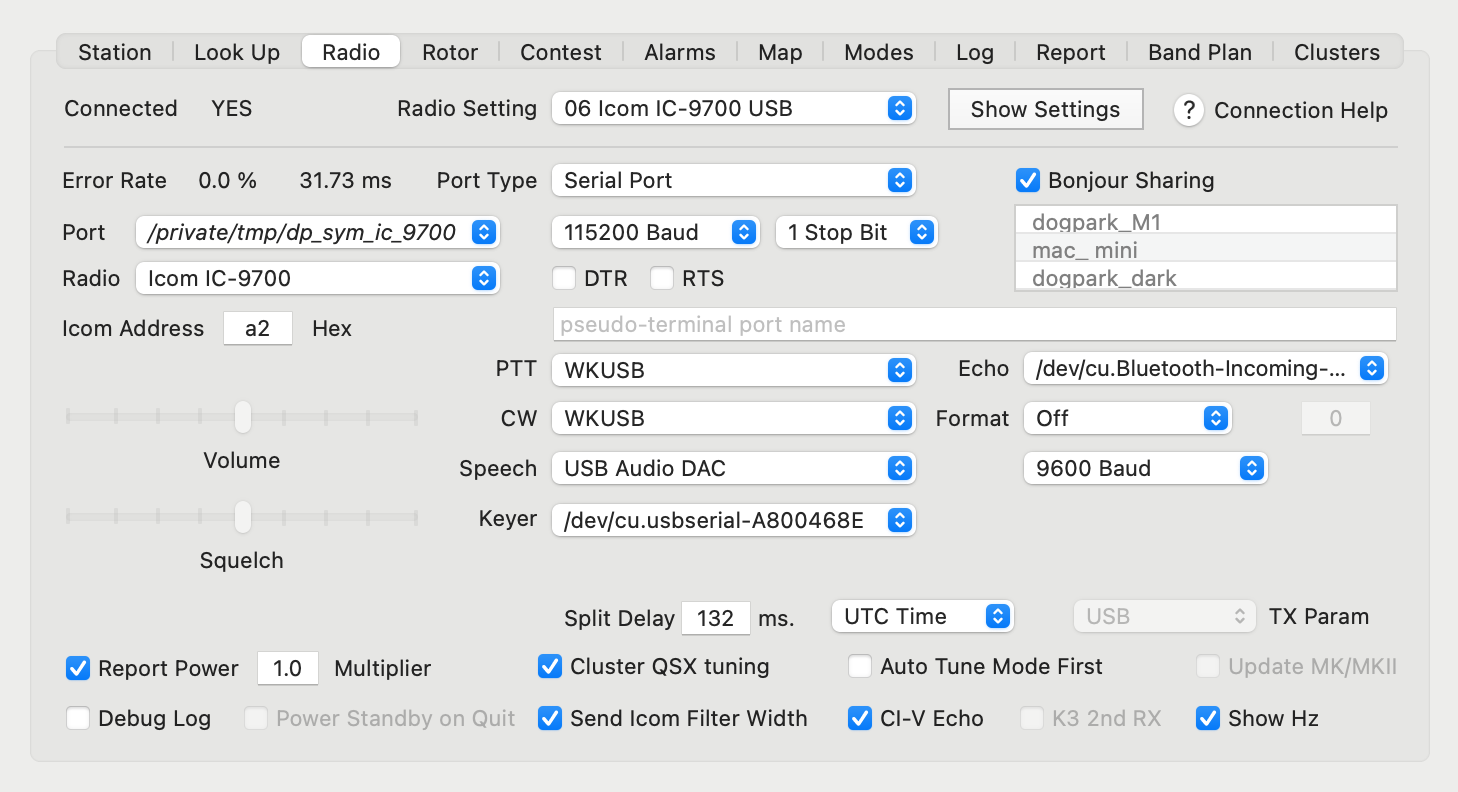Enable the DTR checkbox
This screenshot has height=792, width=1458.
pos(564,278)
